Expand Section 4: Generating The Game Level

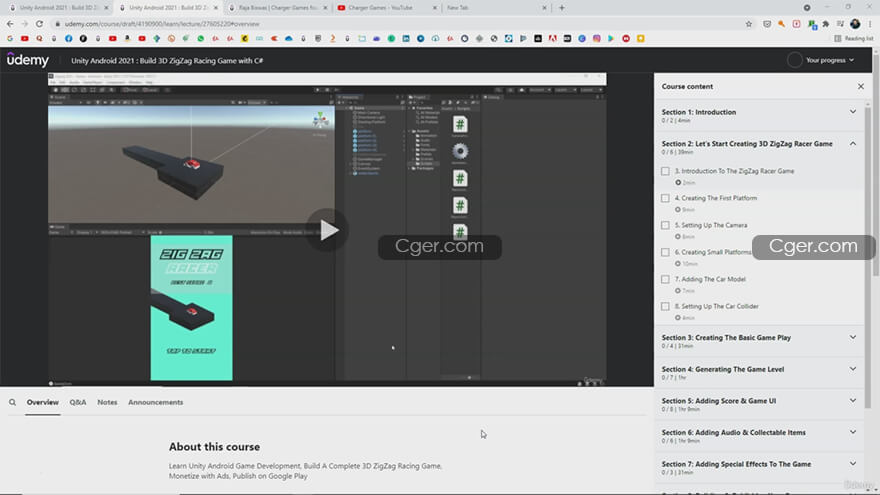coord(759,373)
